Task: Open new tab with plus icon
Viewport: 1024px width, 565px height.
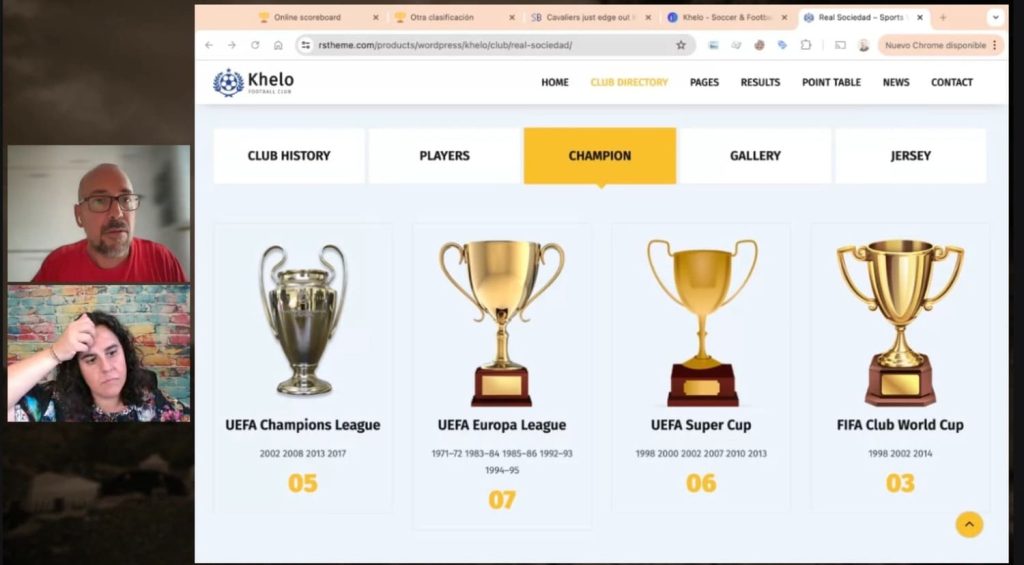Action: tap(943, 18)
